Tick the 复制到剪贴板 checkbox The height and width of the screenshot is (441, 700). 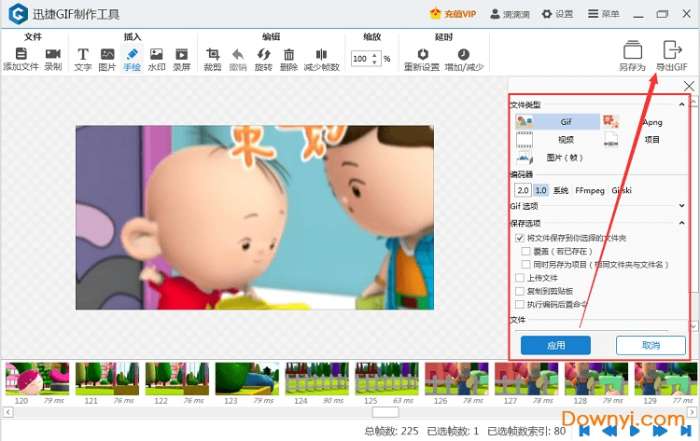point(519,291)
